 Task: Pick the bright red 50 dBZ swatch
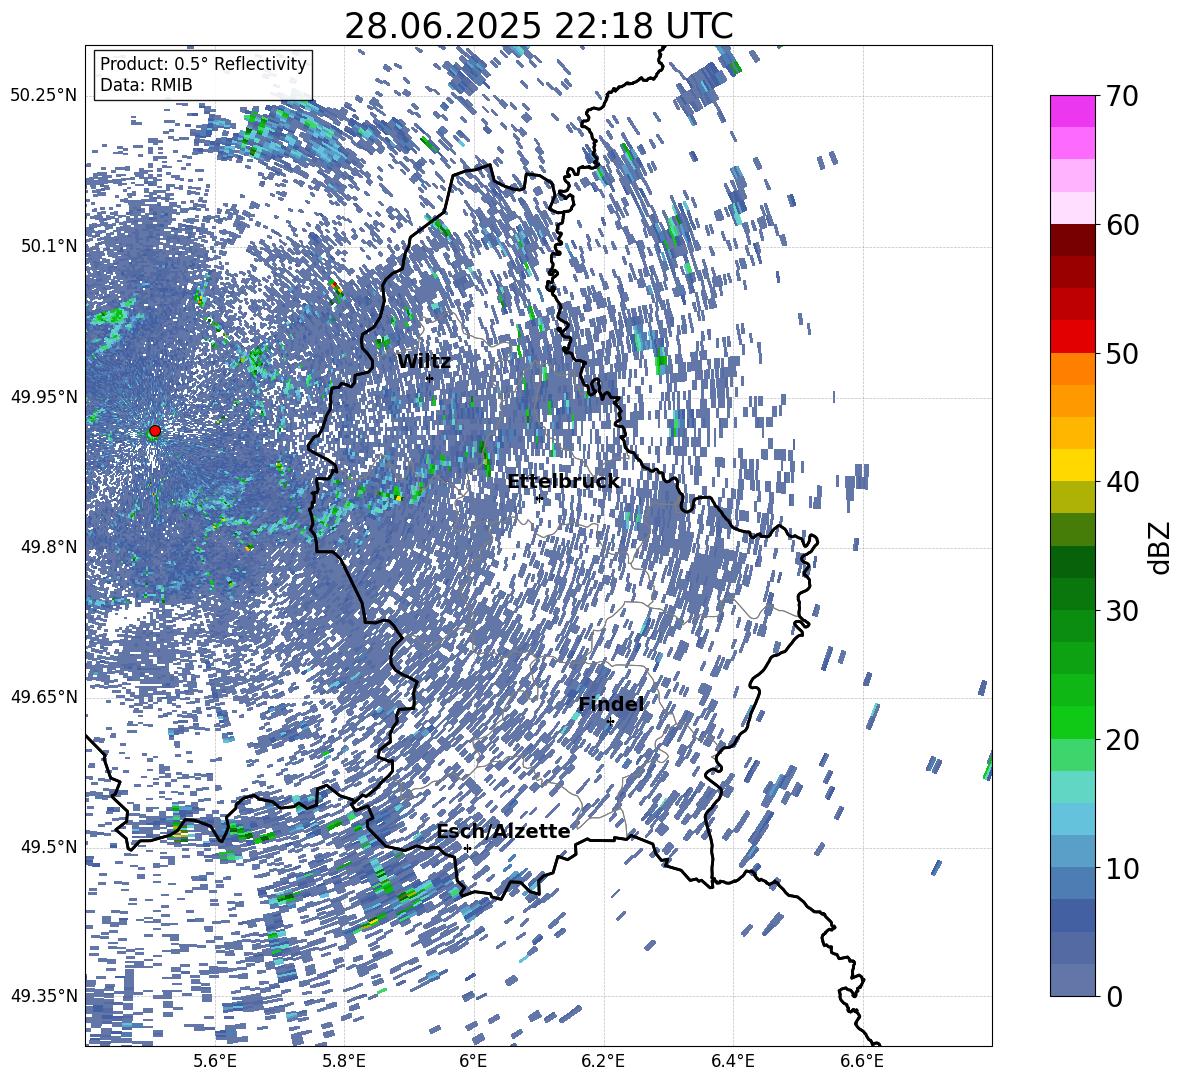click(1072, 336)
